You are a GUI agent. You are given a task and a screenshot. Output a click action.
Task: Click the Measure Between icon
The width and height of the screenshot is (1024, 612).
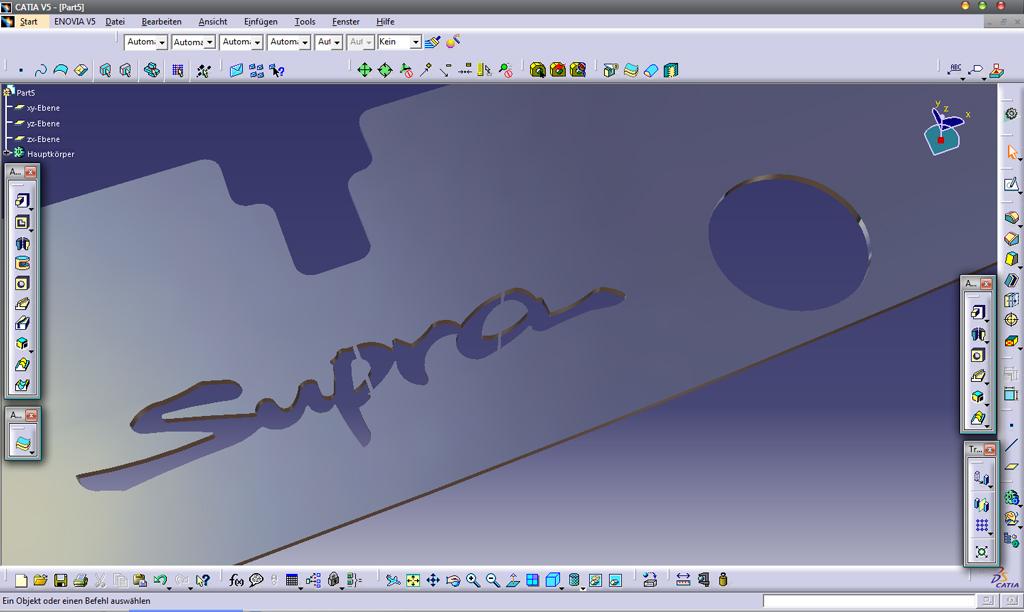[x=683, y=580]
